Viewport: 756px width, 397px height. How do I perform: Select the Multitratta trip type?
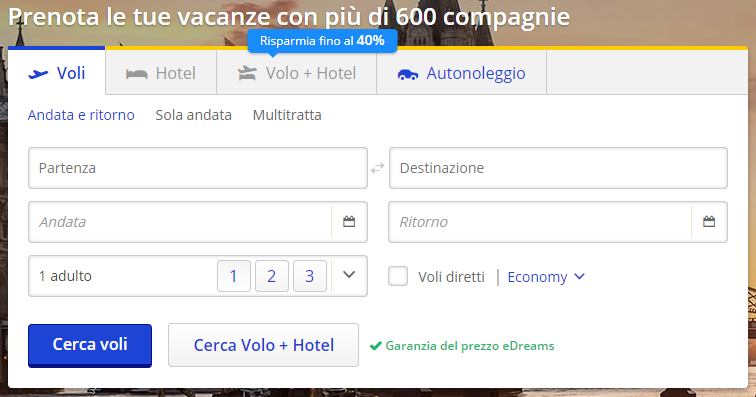(x=287, y=115)
